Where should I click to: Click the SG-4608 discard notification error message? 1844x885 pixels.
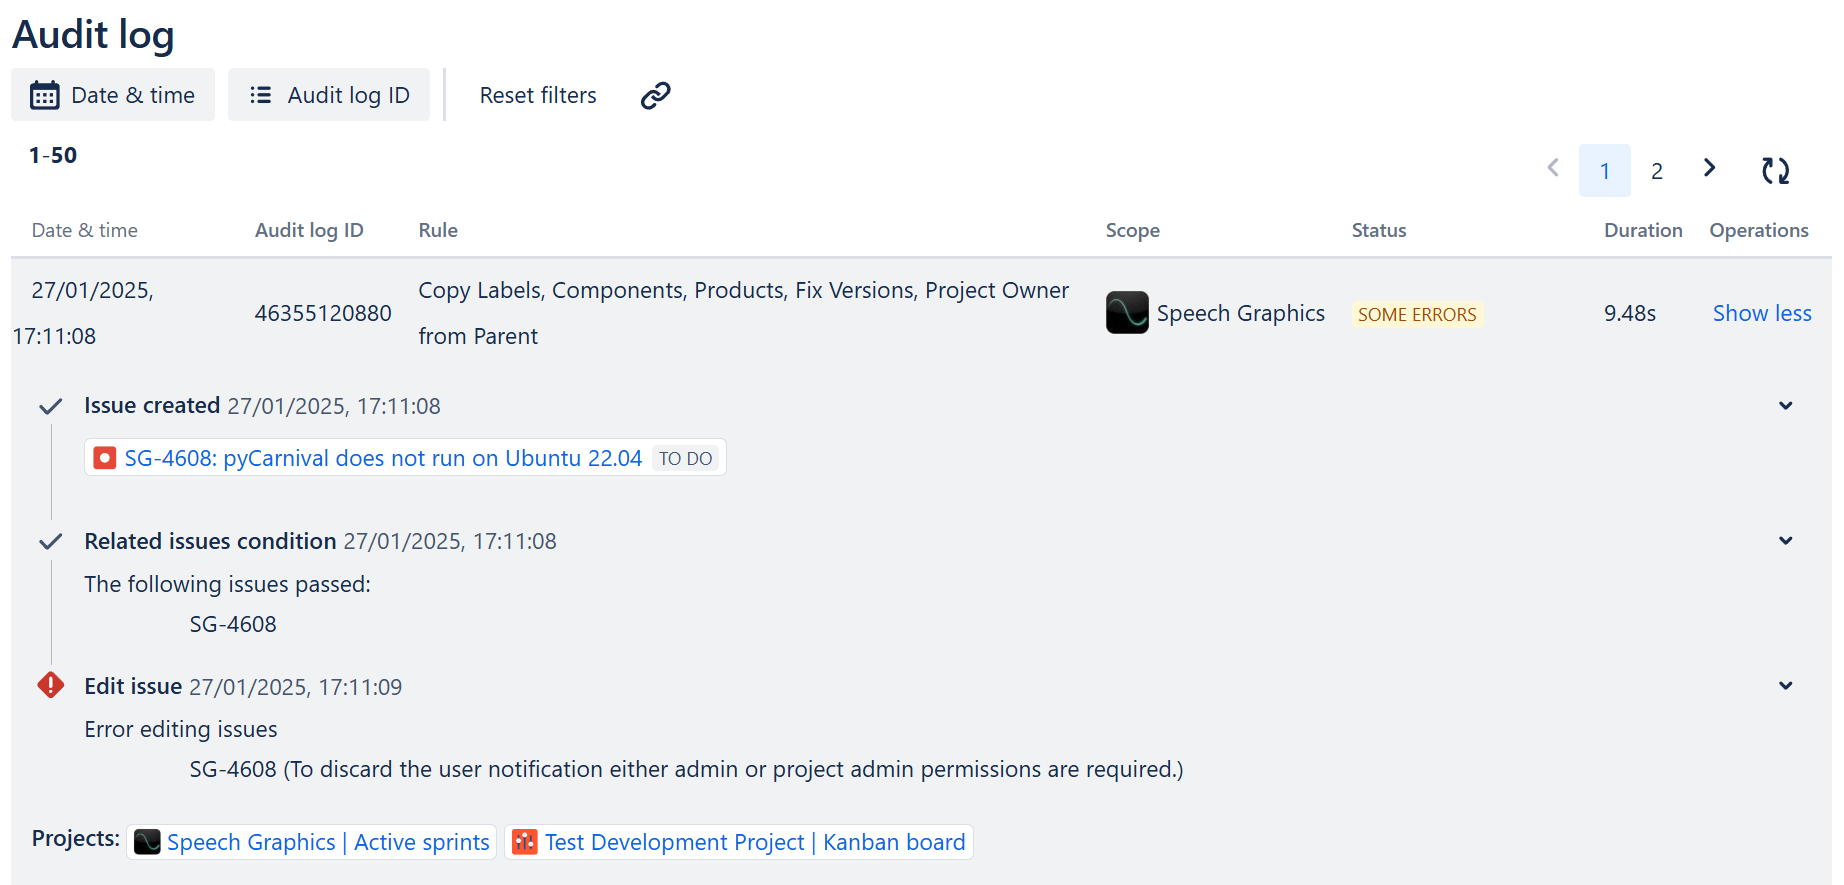(686, 769)
